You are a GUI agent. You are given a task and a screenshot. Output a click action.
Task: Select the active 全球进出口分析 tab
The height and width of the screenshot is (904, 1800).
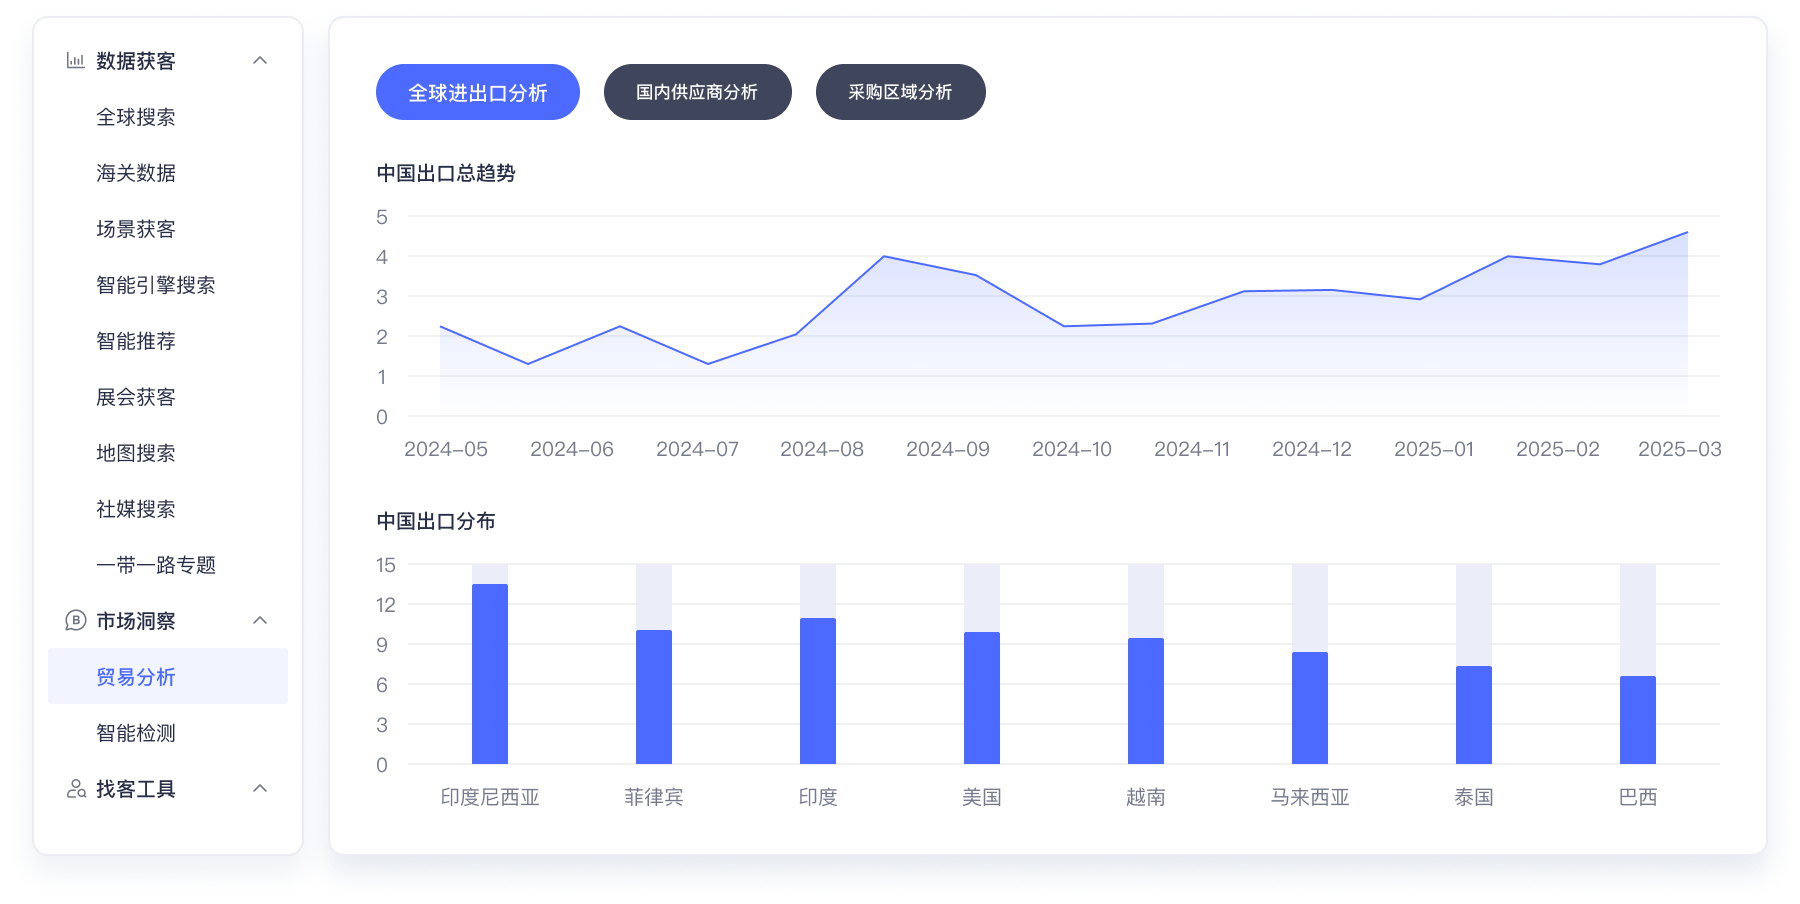click(x=477, y=91)
